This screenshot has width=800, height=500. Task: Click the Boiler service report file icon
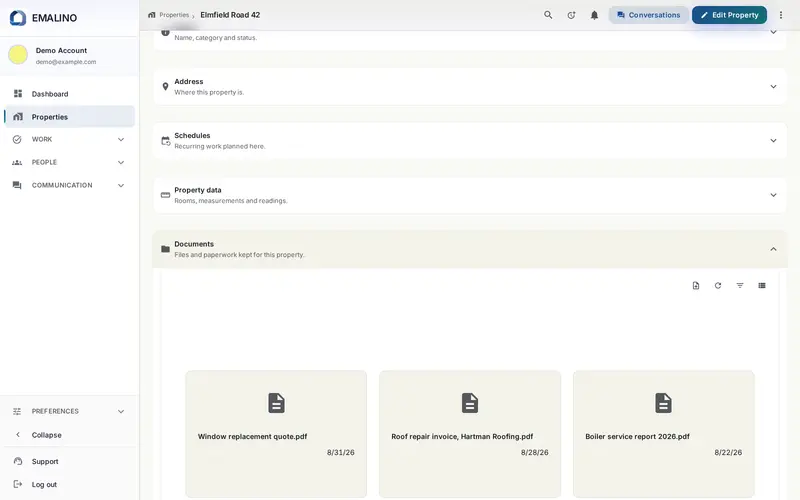click(663, 403)
